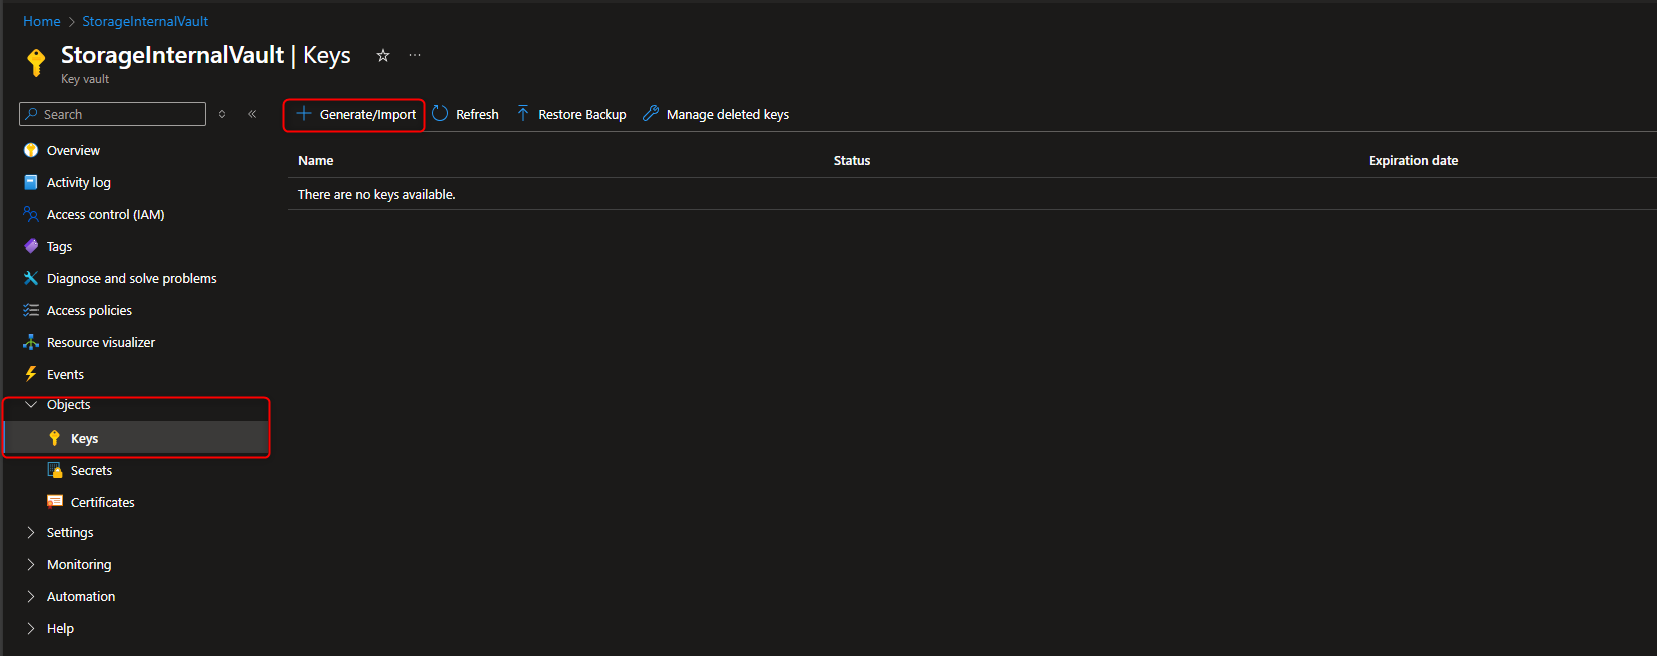This screenshot has height=656, width=1657.
Task: Open Access policies page
Action: (x=89, y=310)
